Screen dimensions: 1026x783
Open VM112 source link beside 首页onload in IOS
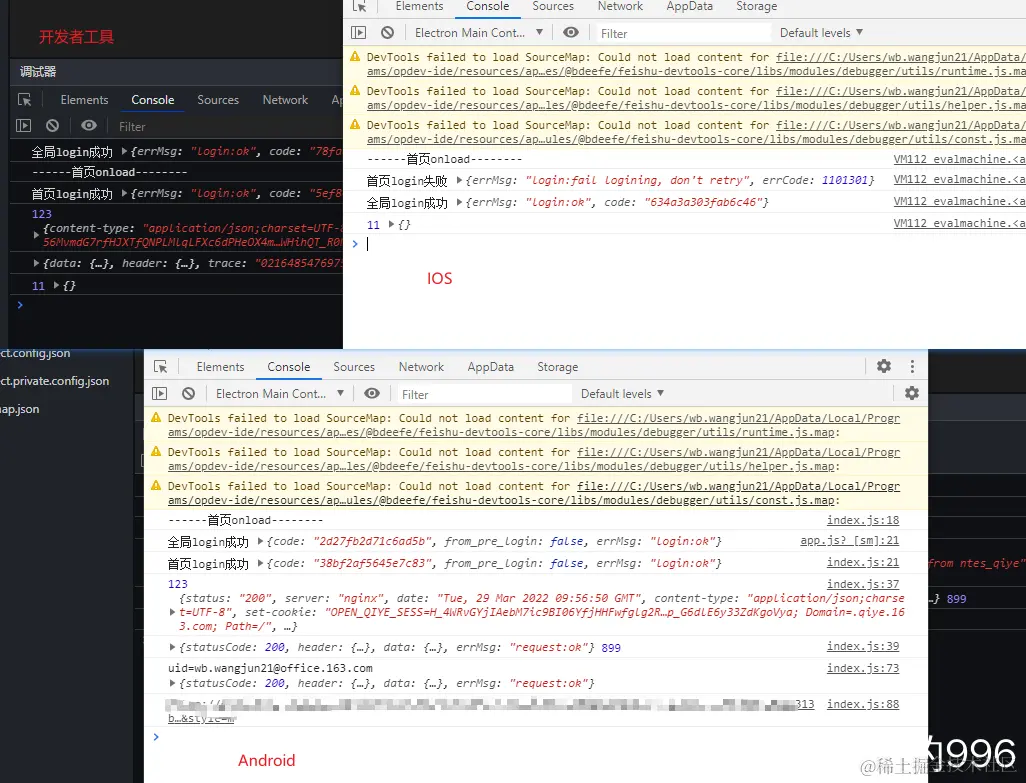tap(959, 159)
